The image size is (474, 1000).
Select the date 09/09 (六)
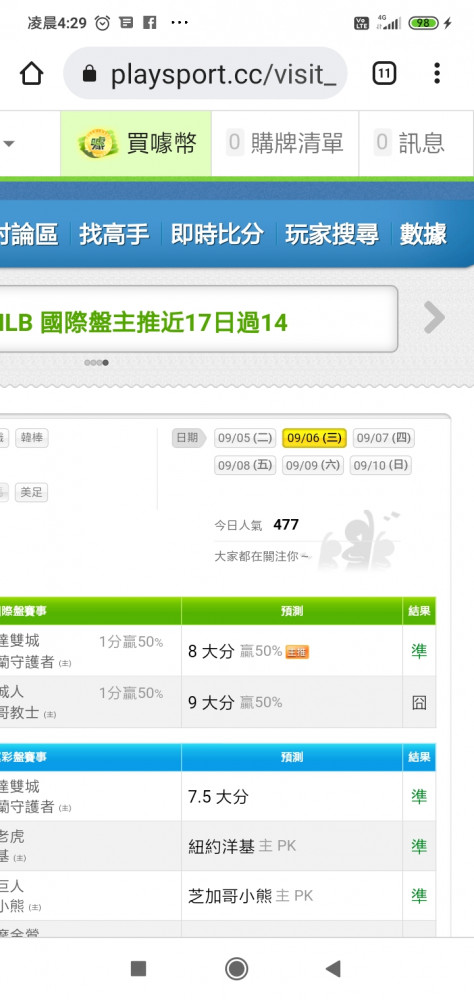point(313,465)
